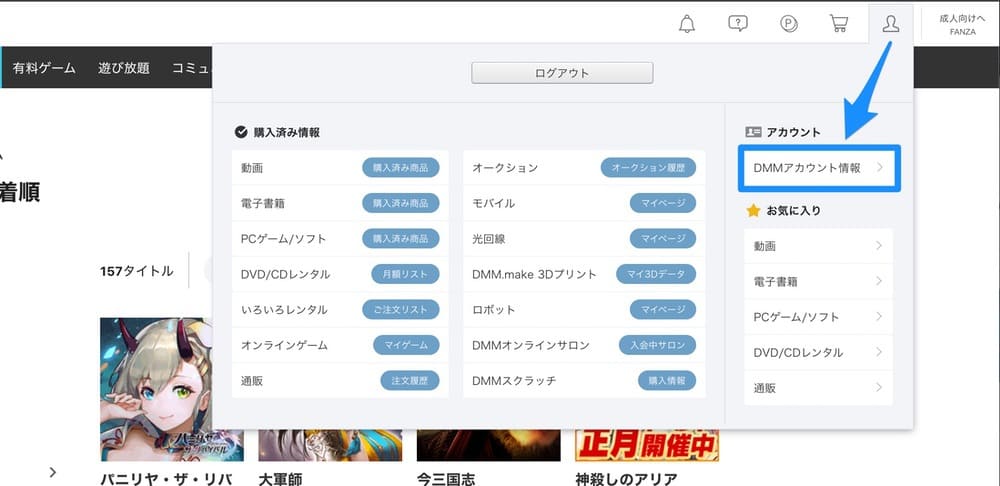Click the user account profile icon

[x=890, y=24]
